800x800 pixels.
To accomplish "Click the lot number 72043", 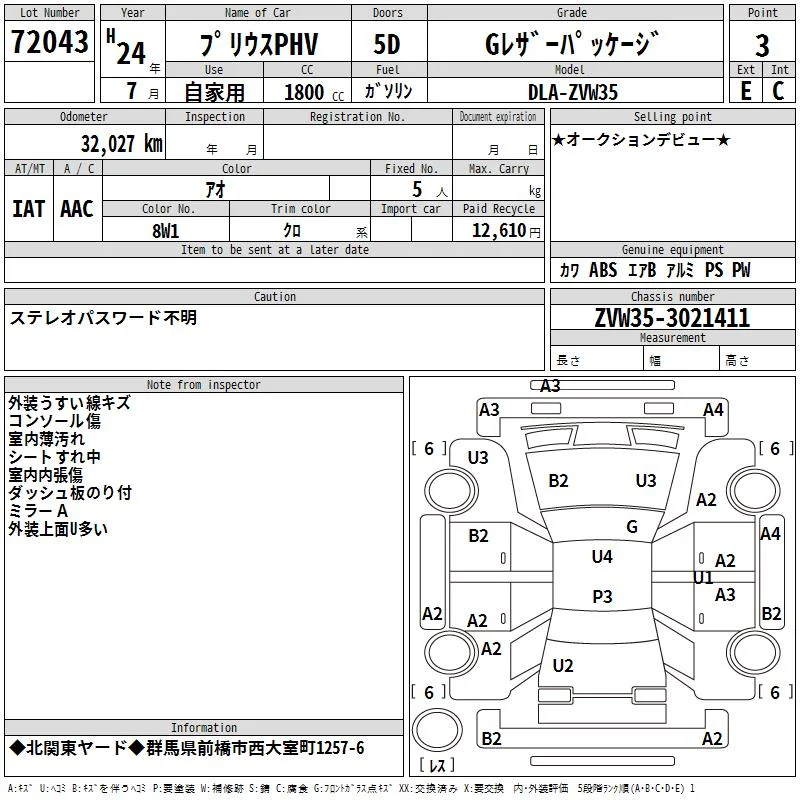I will coord(50,42).
